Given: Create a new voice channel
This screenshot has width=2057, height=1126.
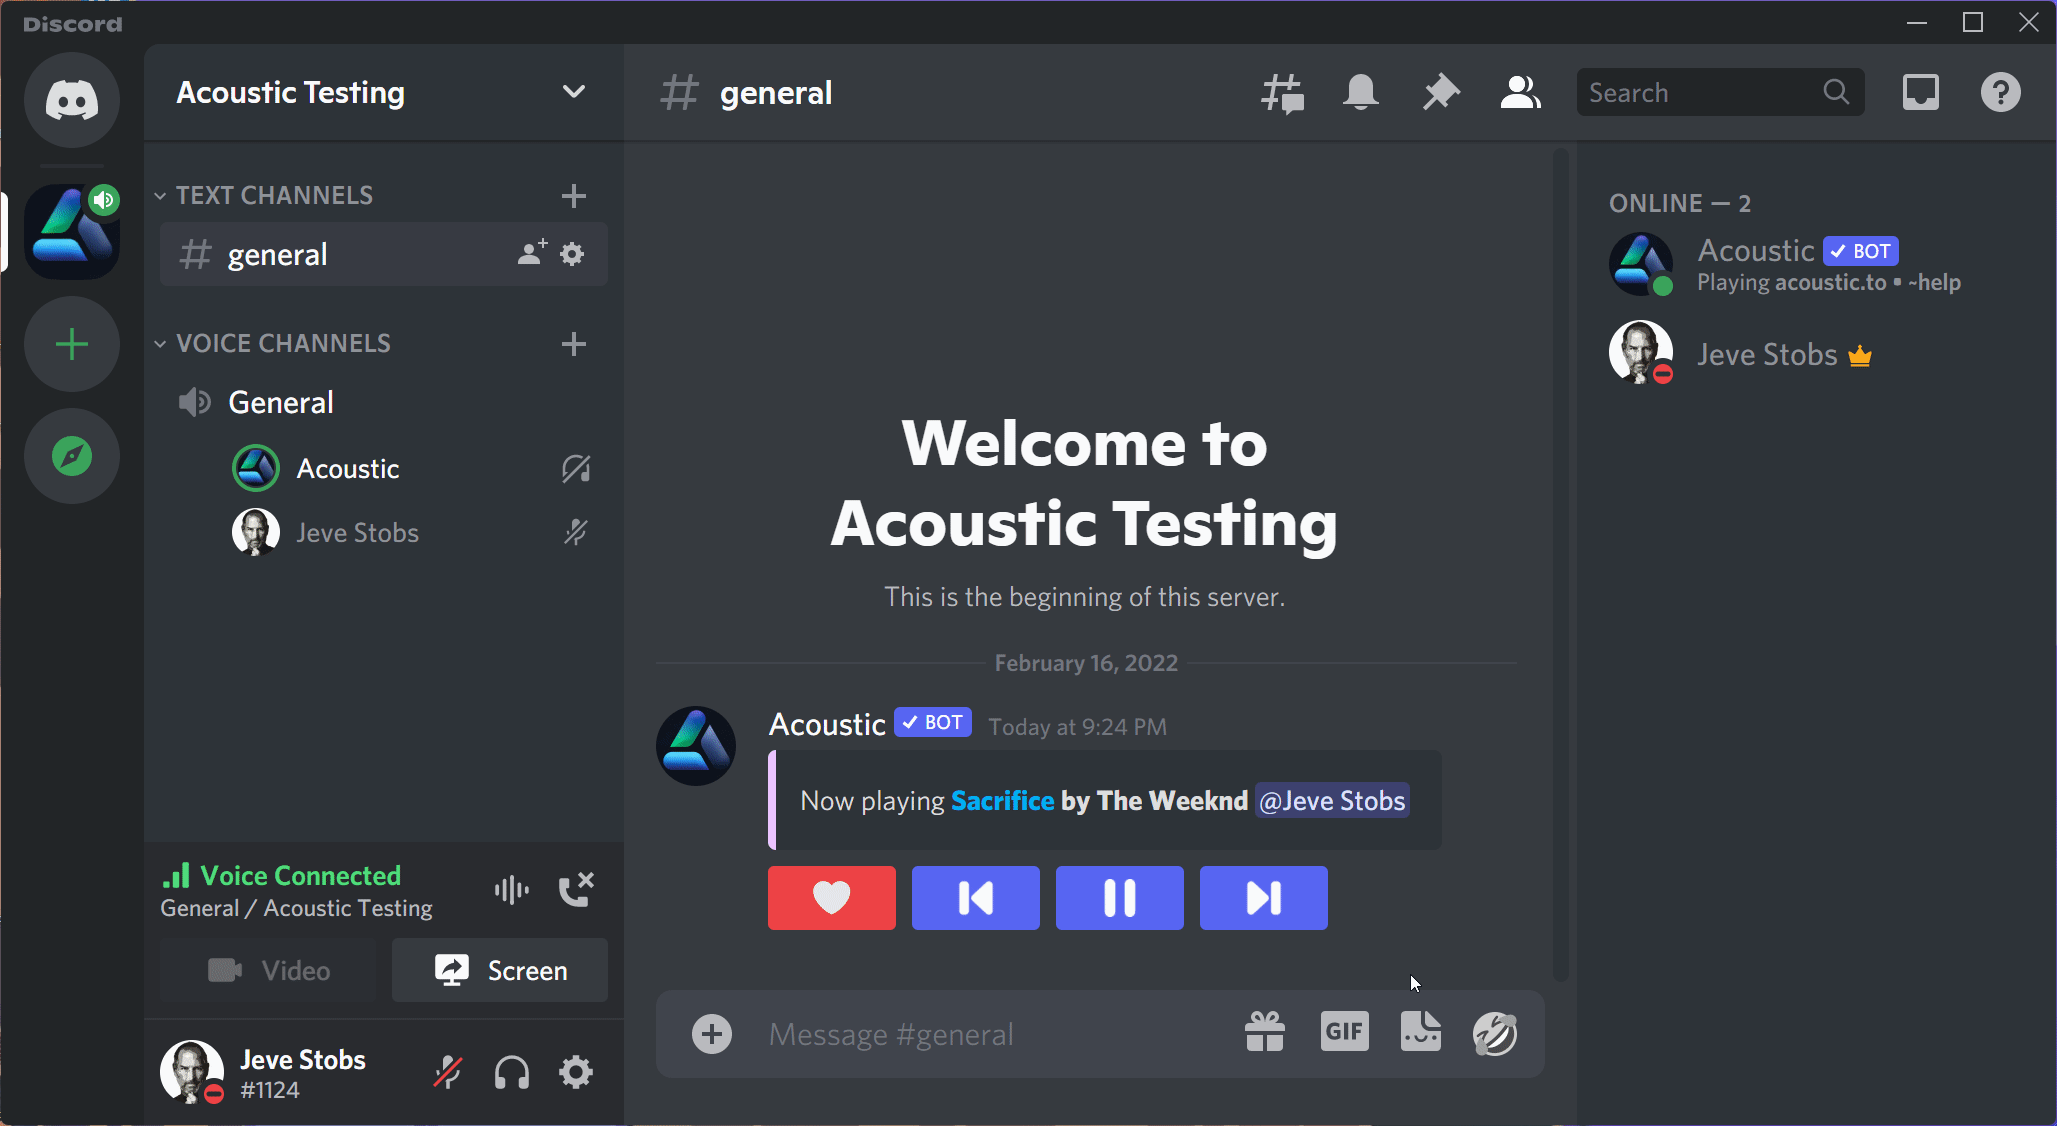Looking at the screenshot, I should point(573,344).
